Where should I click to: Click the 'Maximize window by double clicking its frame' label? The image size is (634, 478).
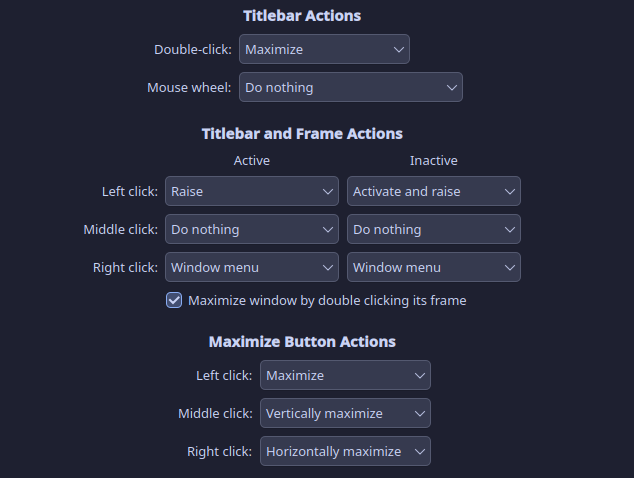coord(327,300)
